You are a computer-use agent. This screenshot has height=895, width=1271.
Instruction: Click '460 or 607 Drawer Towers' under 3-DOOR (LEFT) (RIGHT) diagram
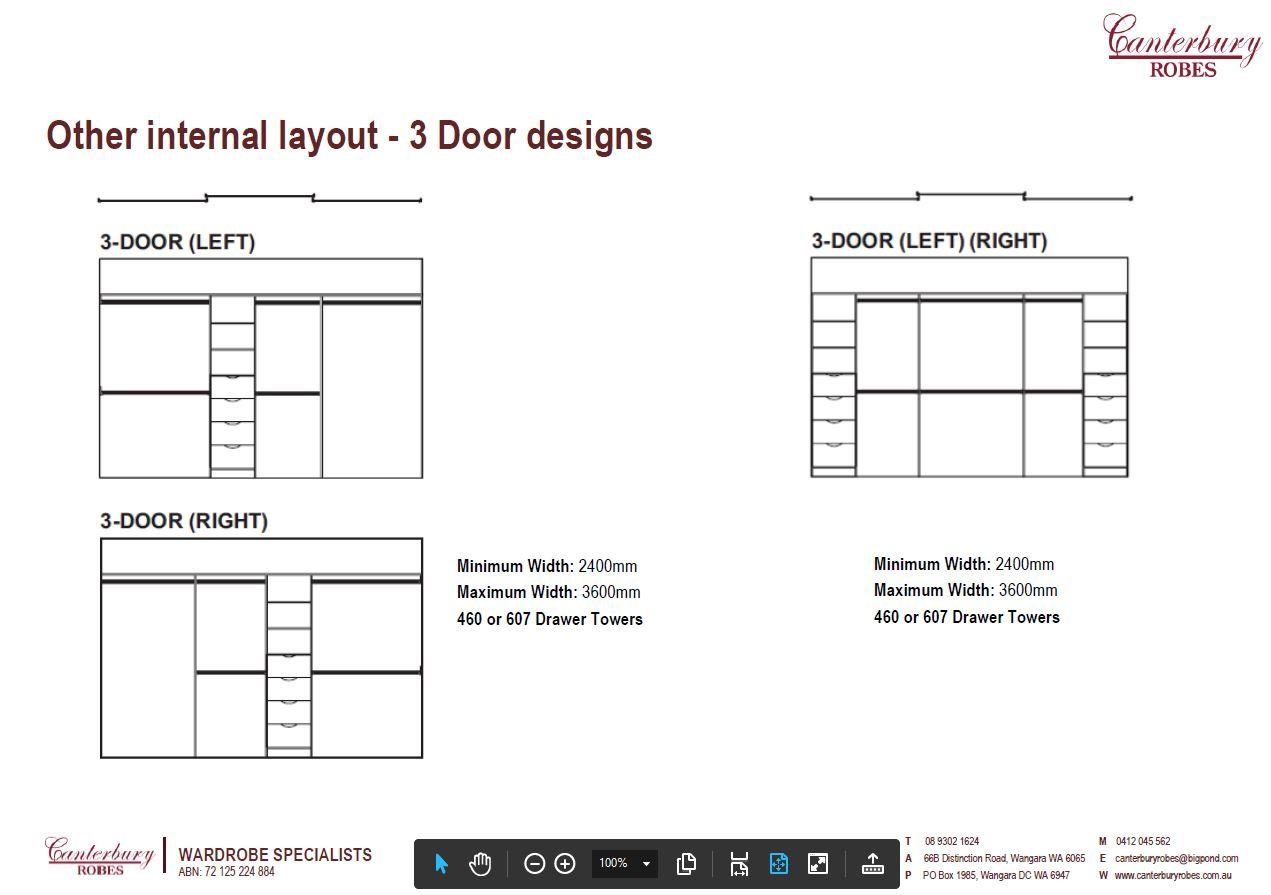(x=967, y=617)
